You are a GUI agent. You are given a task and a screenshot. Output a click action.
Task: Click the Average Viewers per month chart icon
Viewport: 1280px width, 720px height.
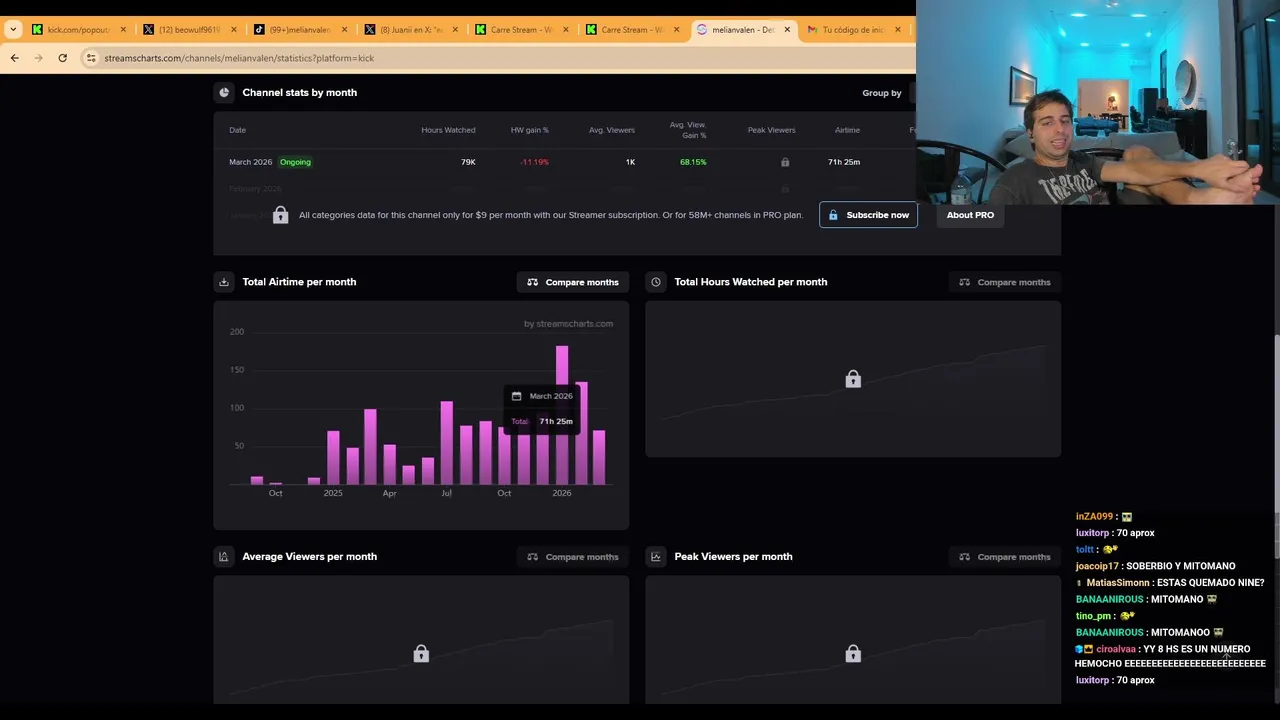[224, 557]
